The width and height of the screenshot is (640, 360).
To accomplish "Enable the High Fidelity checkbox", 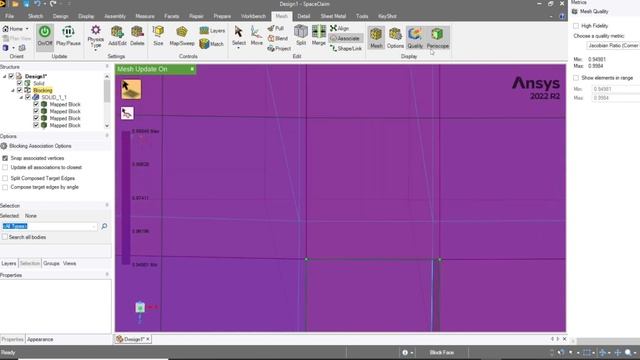I will coord(576,26).
